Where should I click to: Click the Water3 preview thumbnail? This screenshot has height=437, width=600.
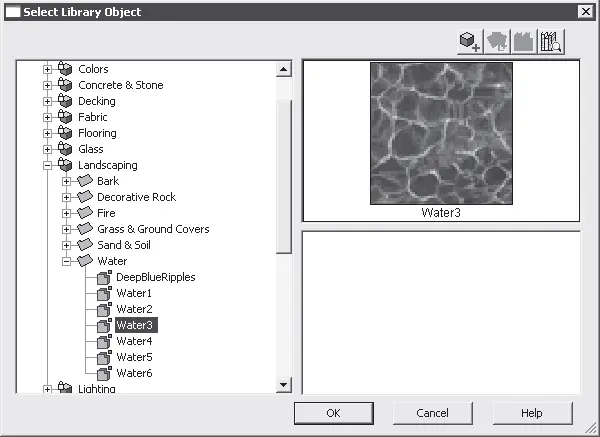coord(441,133)
